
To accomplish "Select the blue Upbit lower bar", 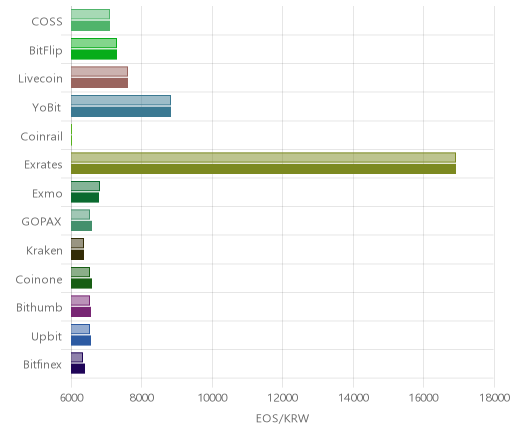I will coord(81,341).
